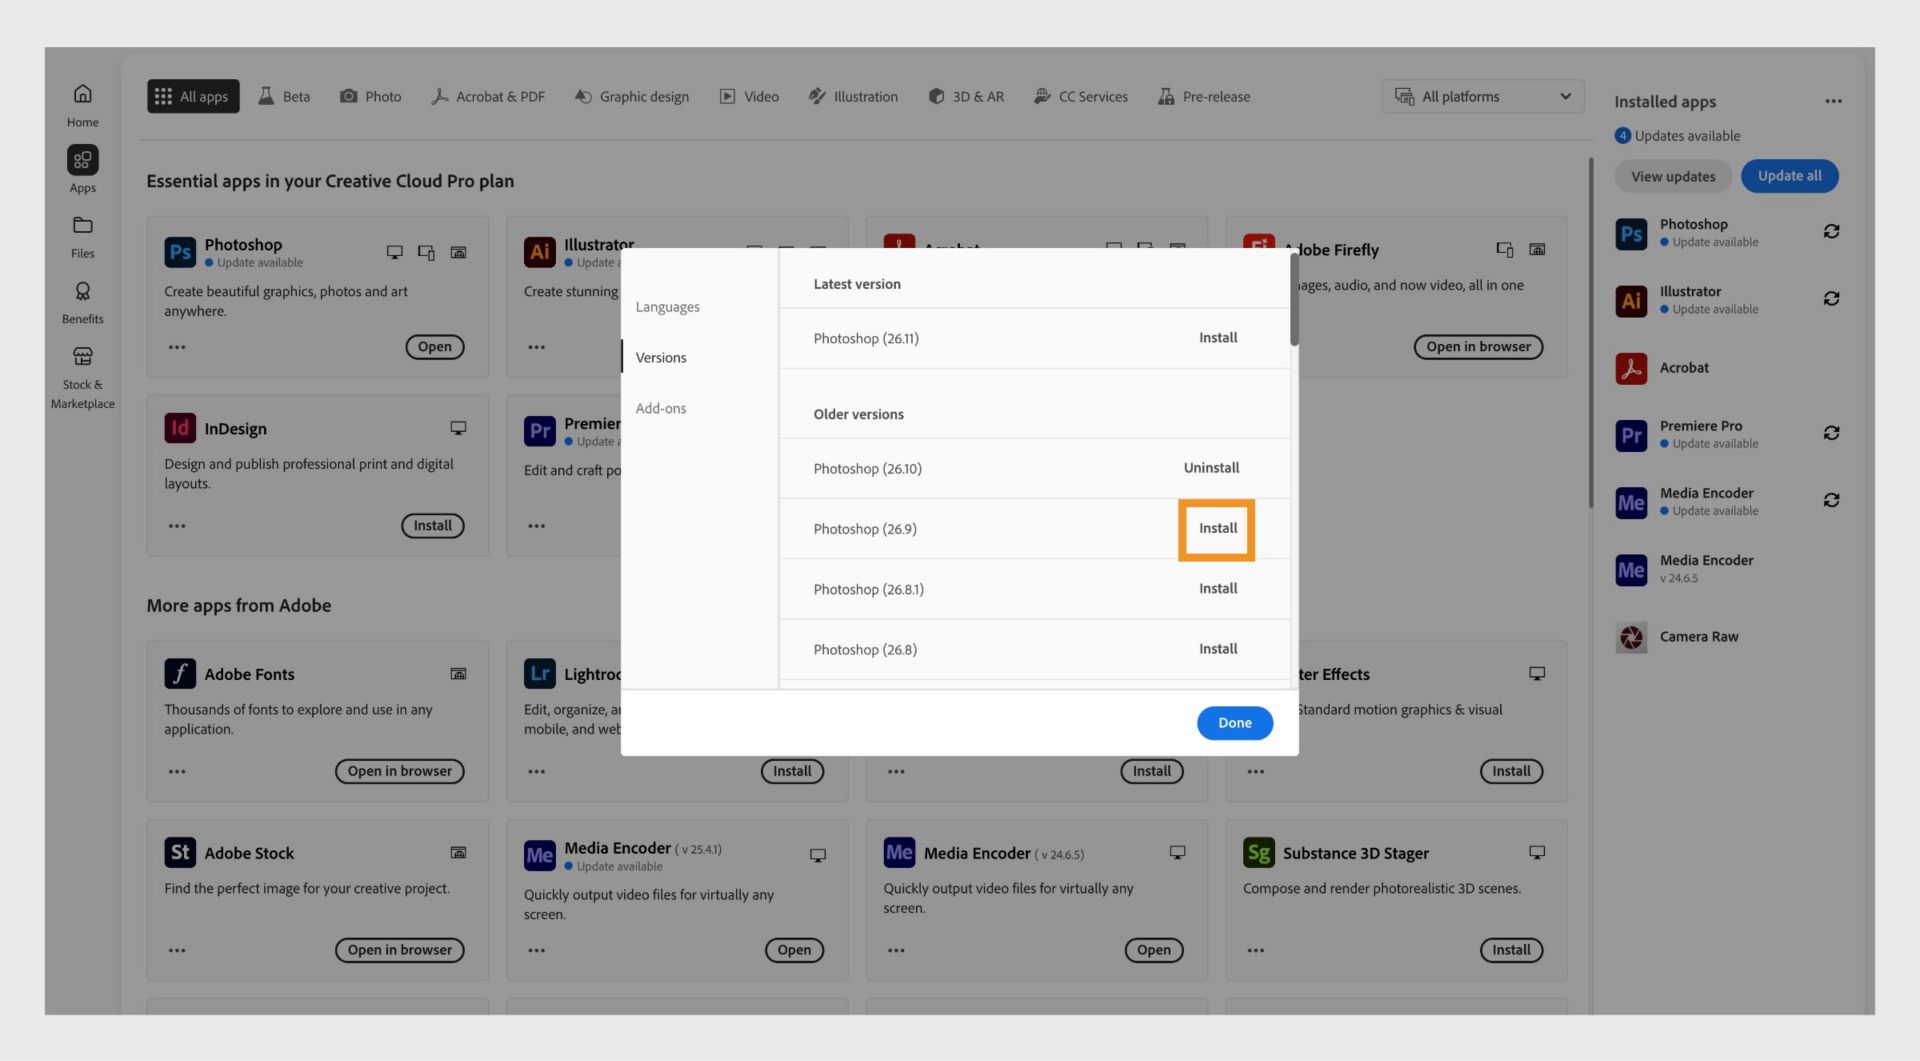This screenshot has height=1061, width=1920.
Task: Select Add-ons in the dialog sidebar
Action: tap(661, 409)
